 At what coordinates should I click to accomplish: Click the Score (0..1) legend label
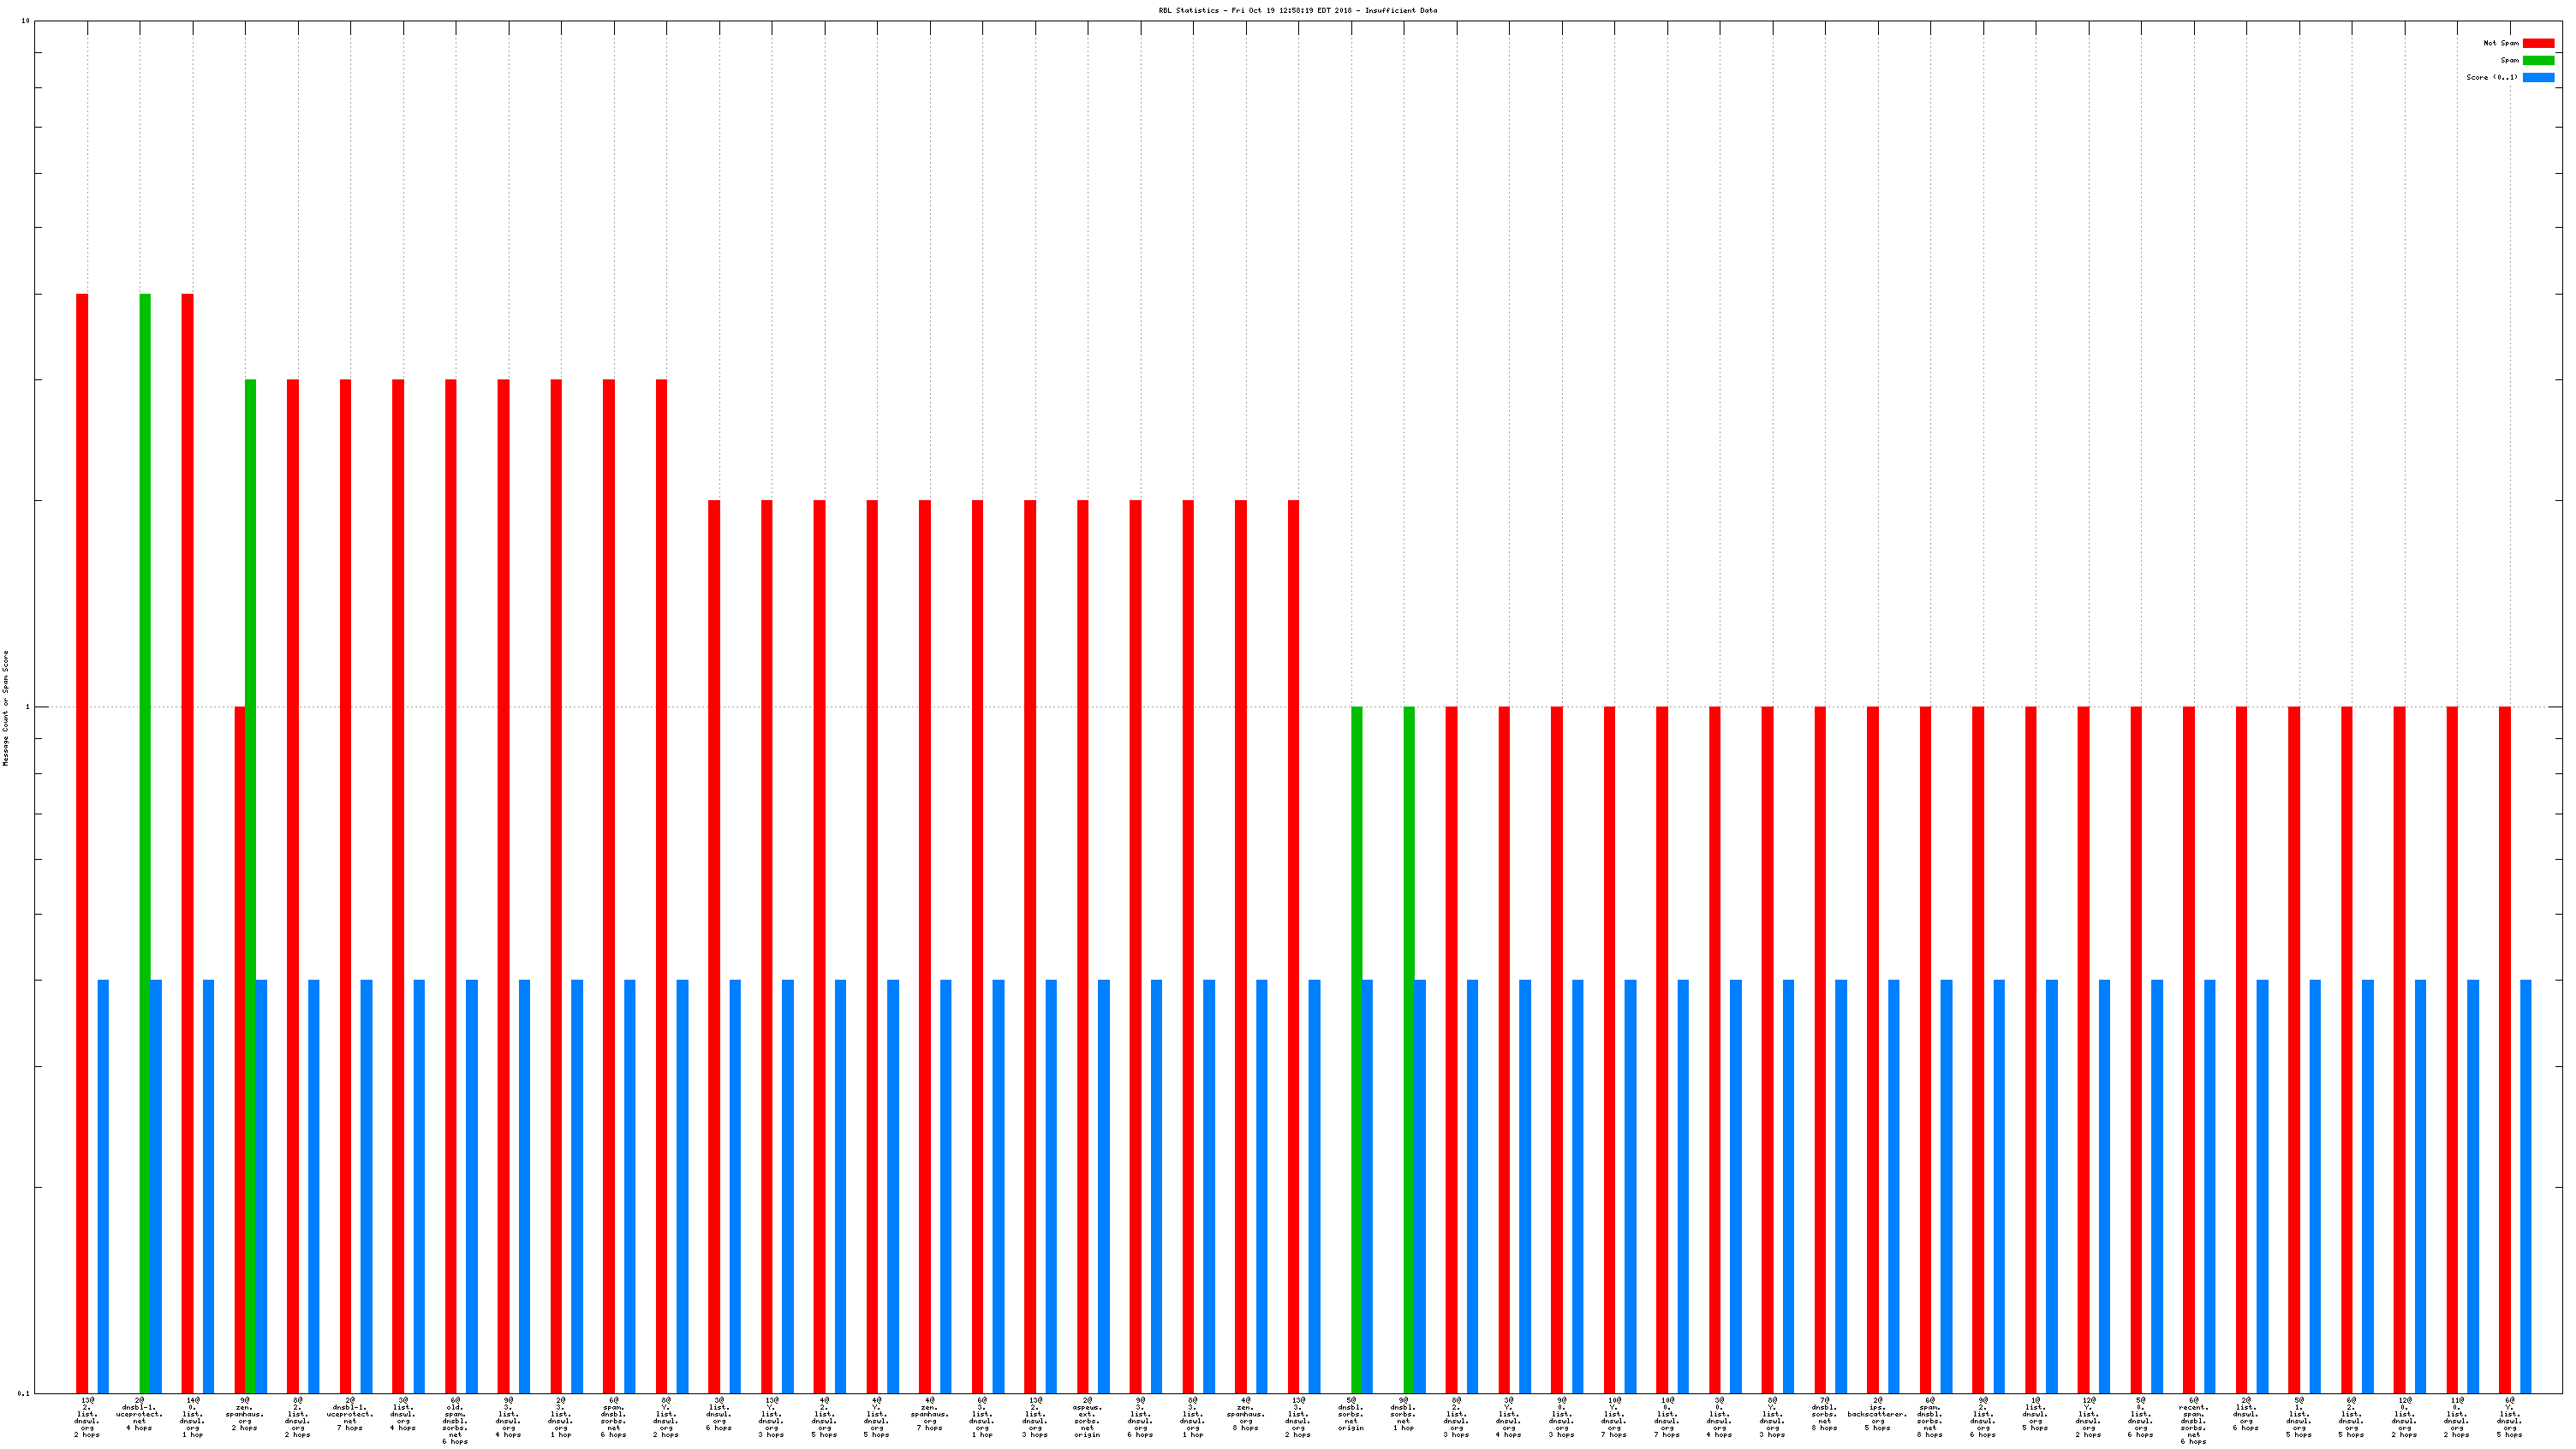2492,77
